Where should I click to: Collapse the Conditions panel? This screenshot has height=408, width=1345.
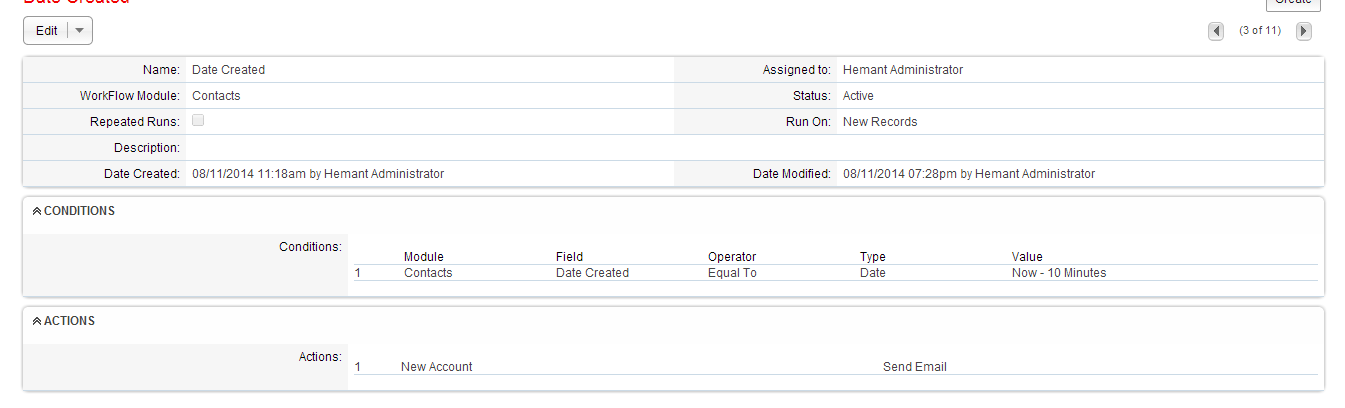click(x=37, y=211)
